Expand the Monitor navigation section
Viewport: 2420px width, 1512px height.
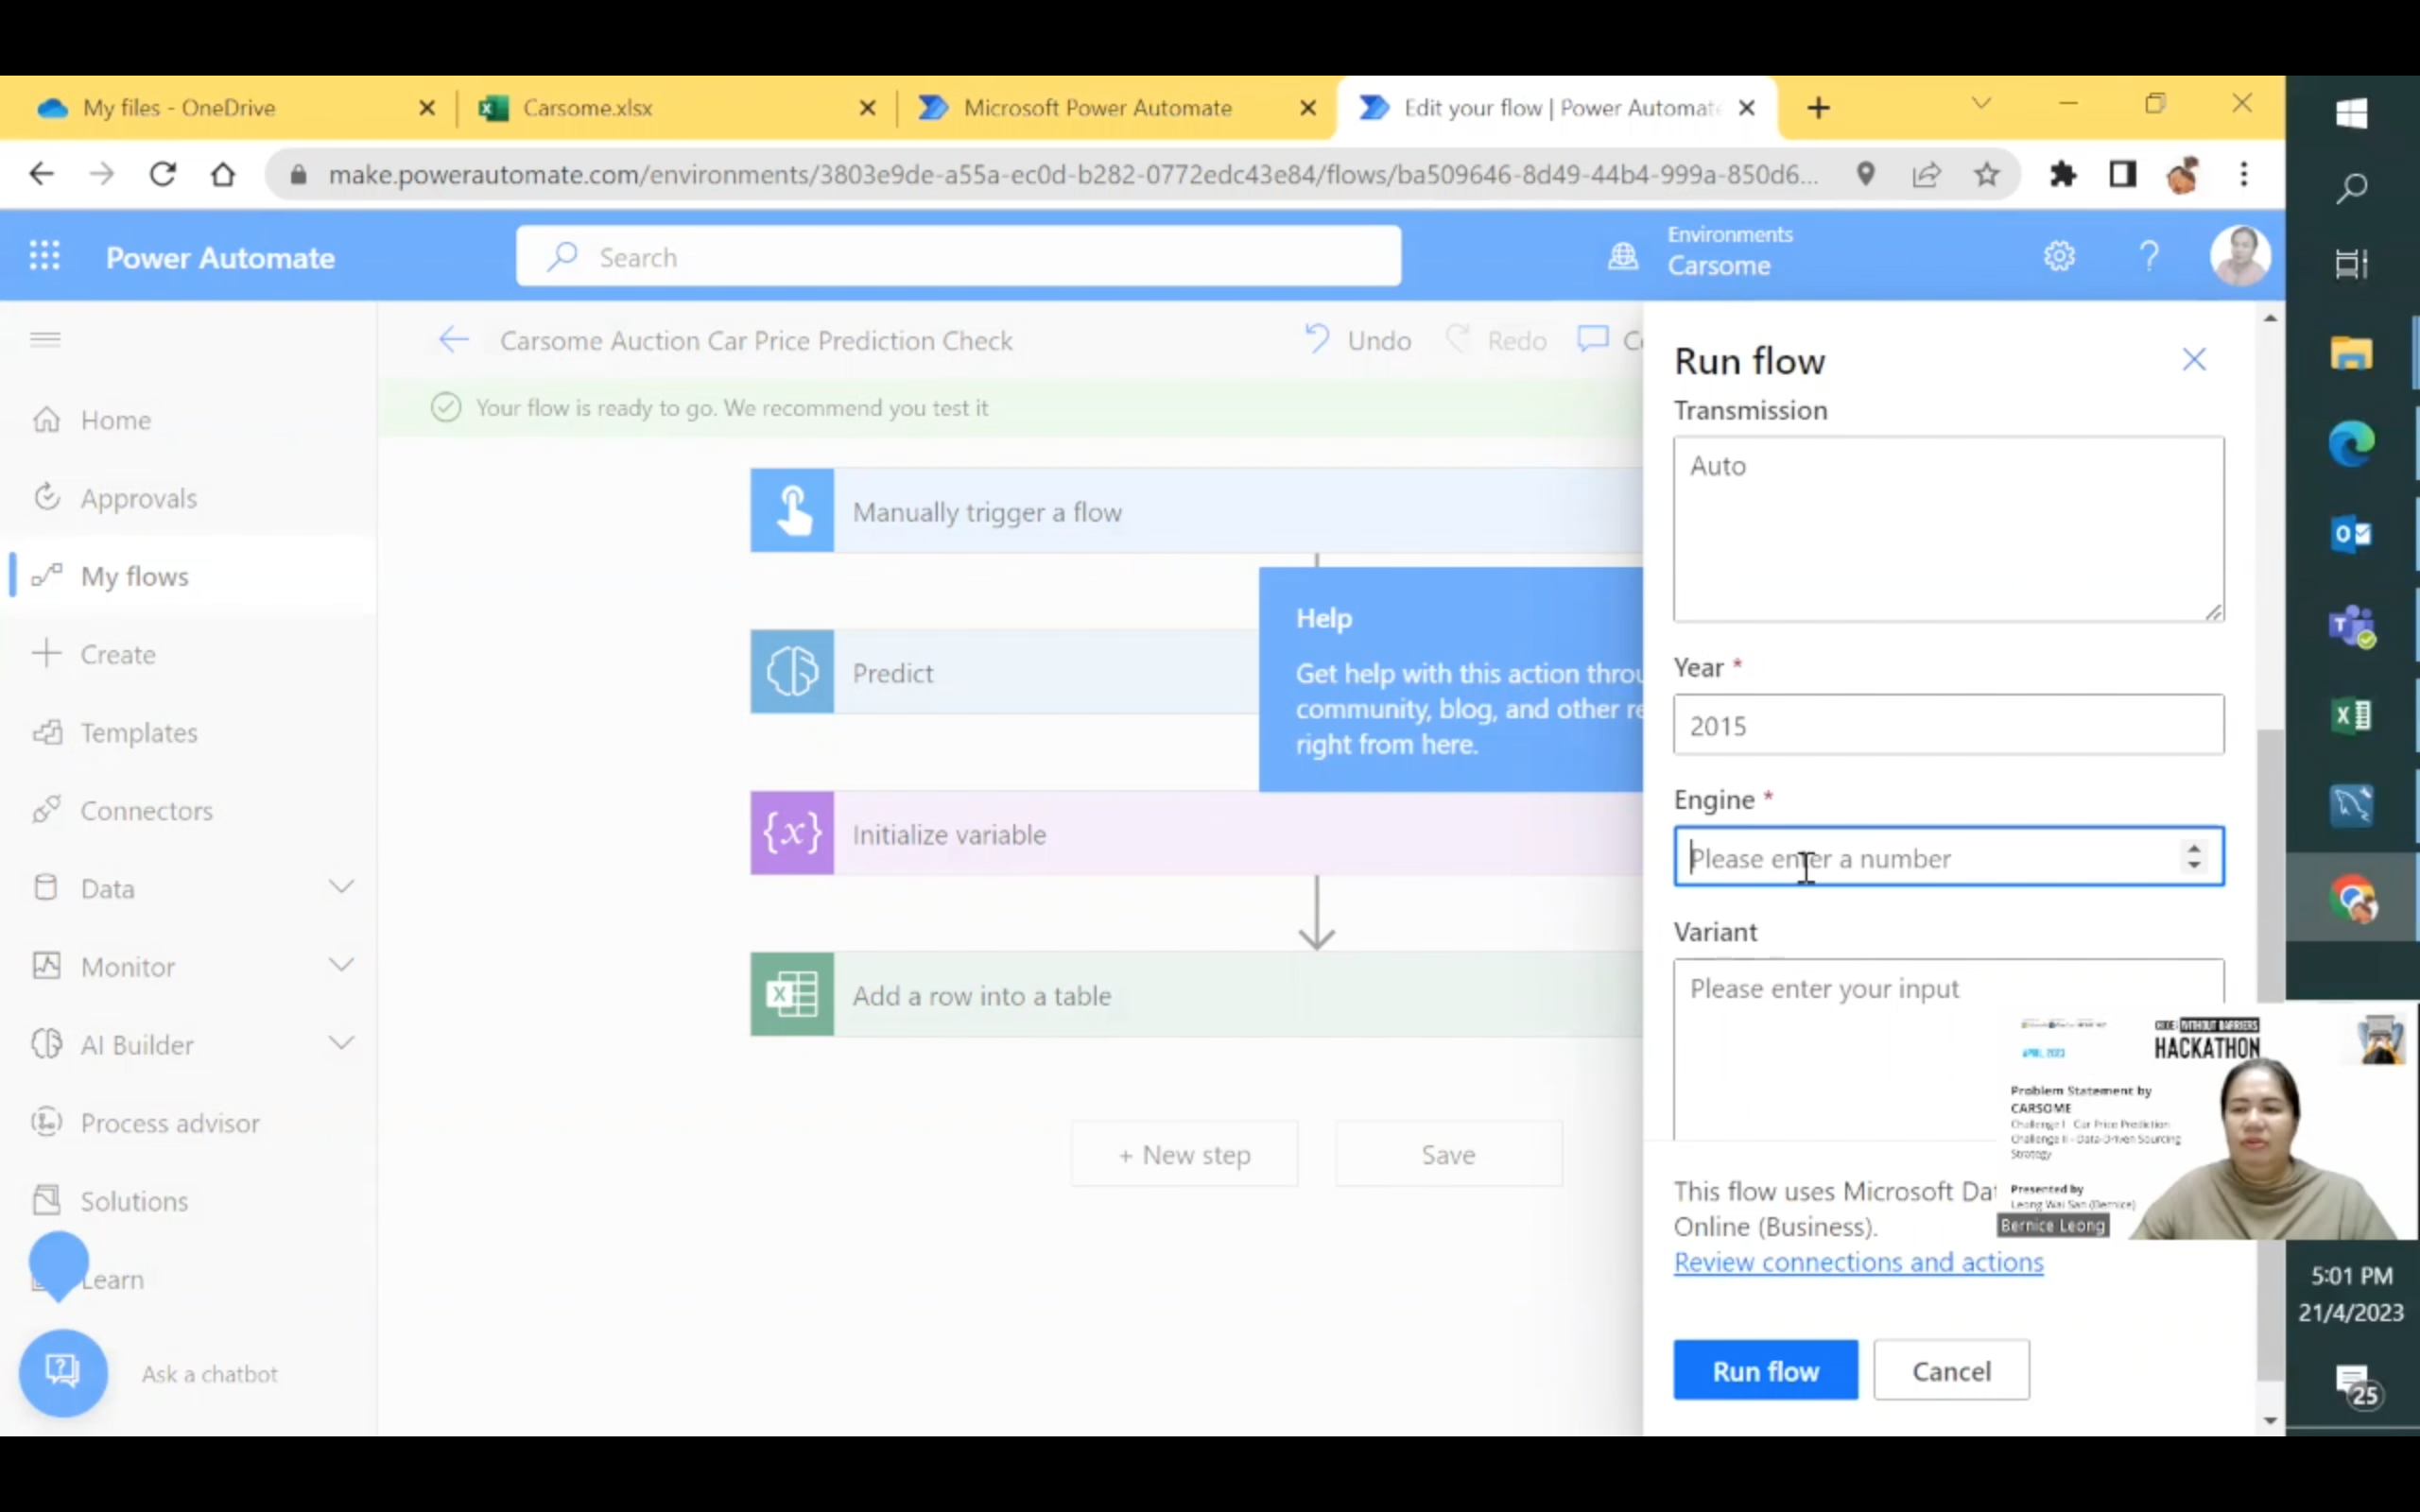point(341,965)
